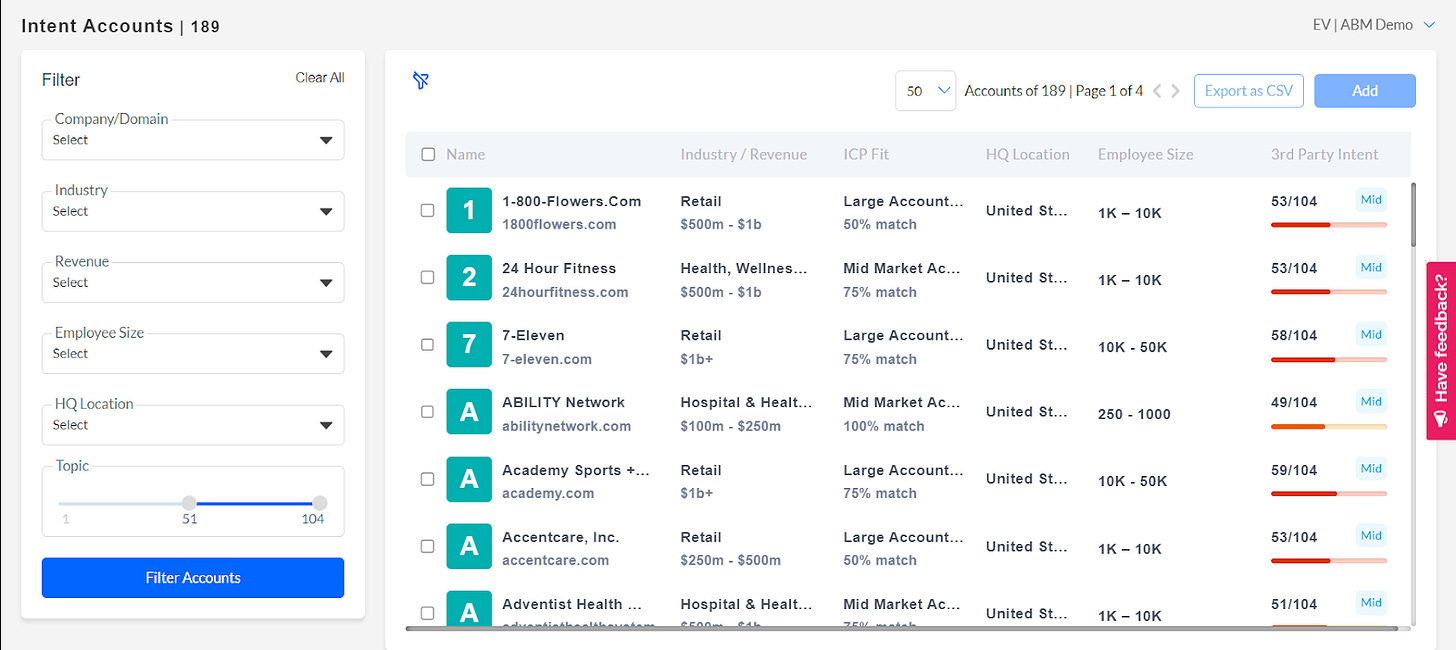Viewport: 1456px width, 650px height.
Task: Open 1-800-Flowers.Com avatar tile '1'
Action: (469, 210)
